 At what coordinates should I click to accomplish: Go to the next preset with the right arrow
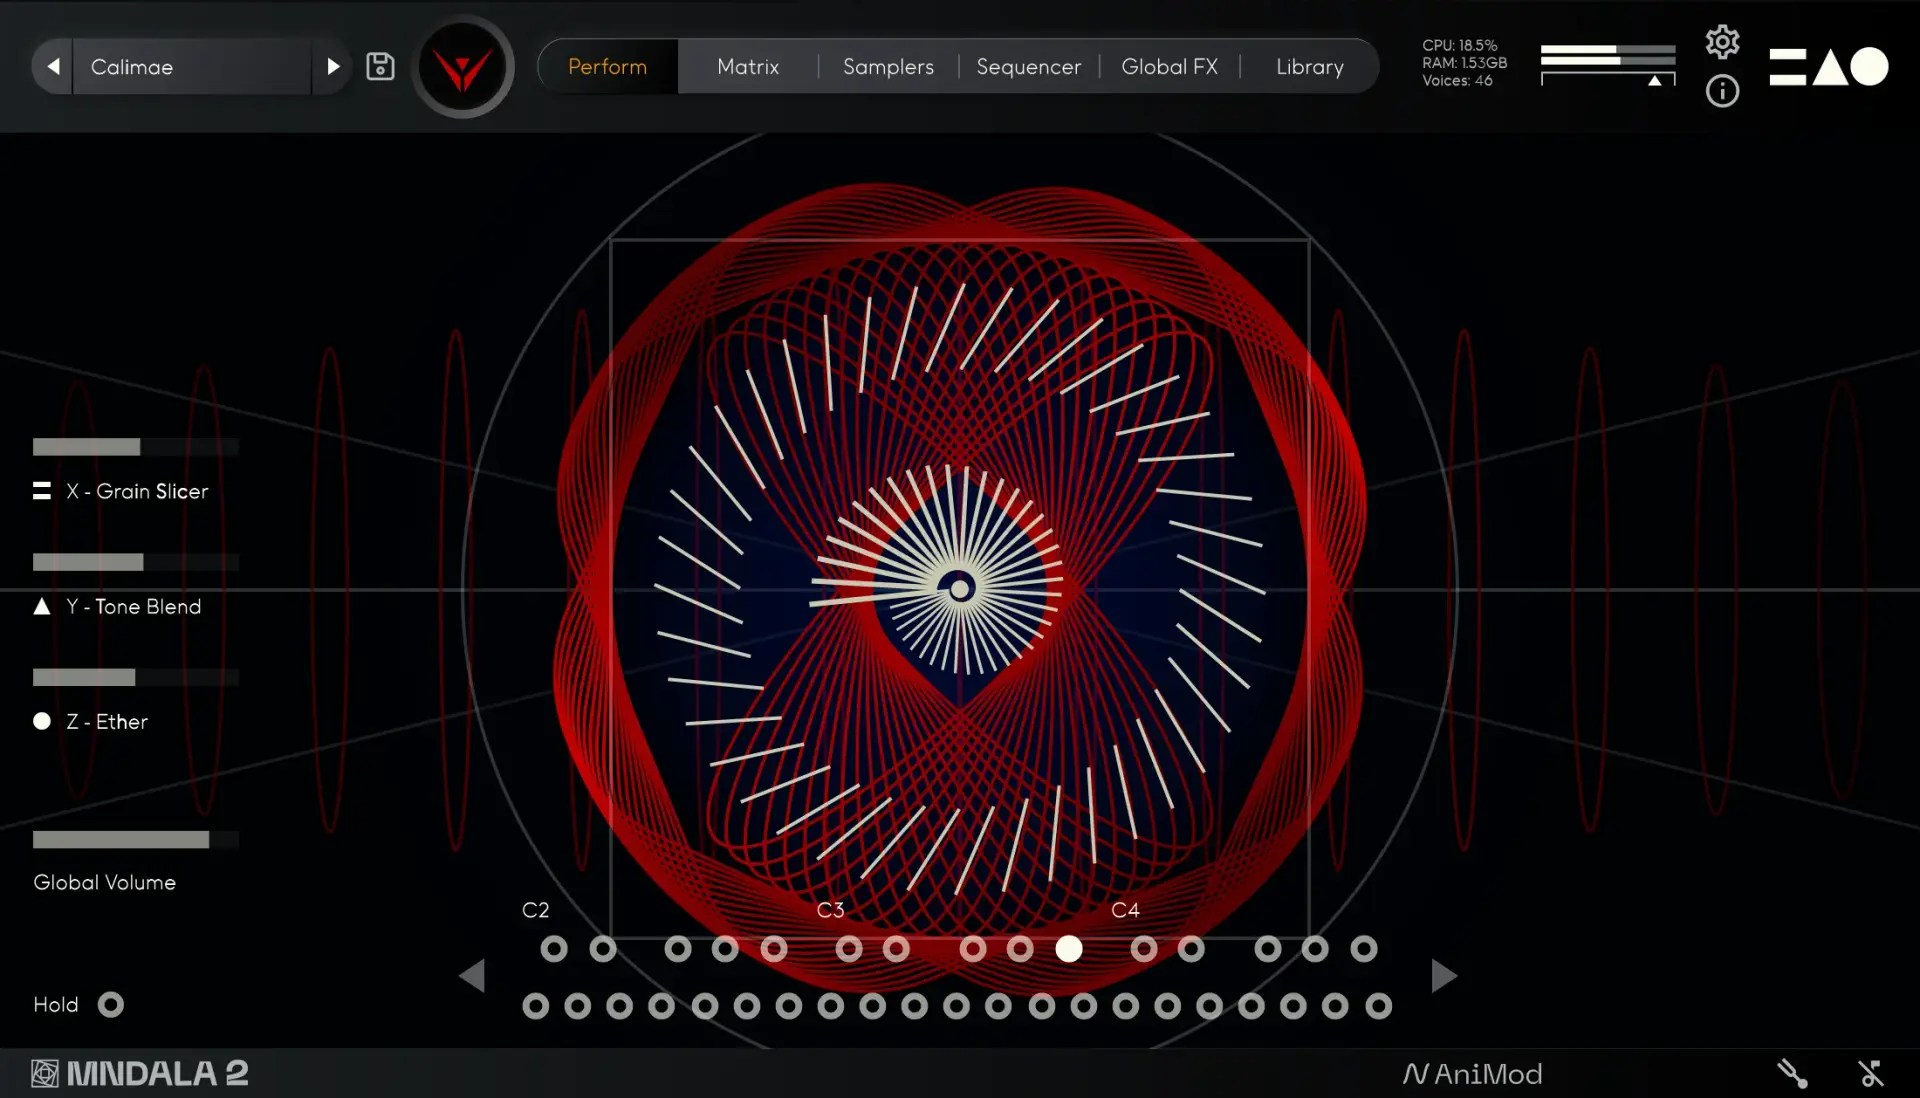(332, 66)
